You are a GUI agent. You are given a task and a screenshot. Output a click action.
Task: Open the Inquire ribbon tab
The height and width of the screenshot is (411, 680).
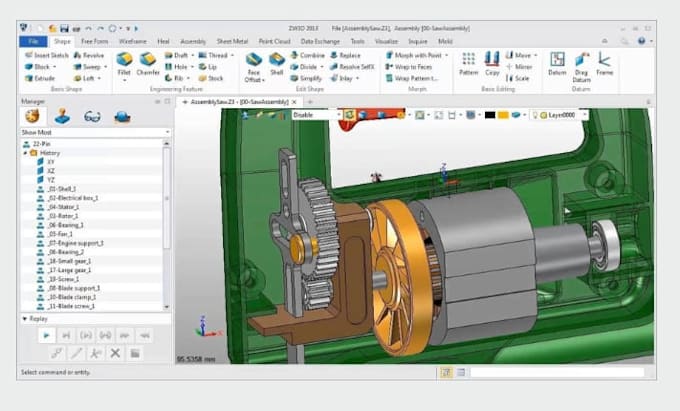[418, 41]
